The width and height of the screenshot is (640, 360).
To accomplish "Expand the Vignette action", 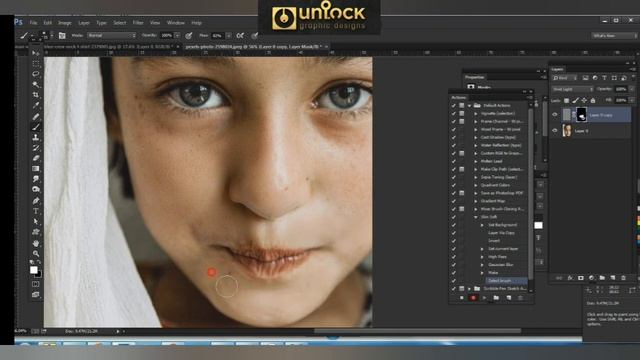I will 476,113.
